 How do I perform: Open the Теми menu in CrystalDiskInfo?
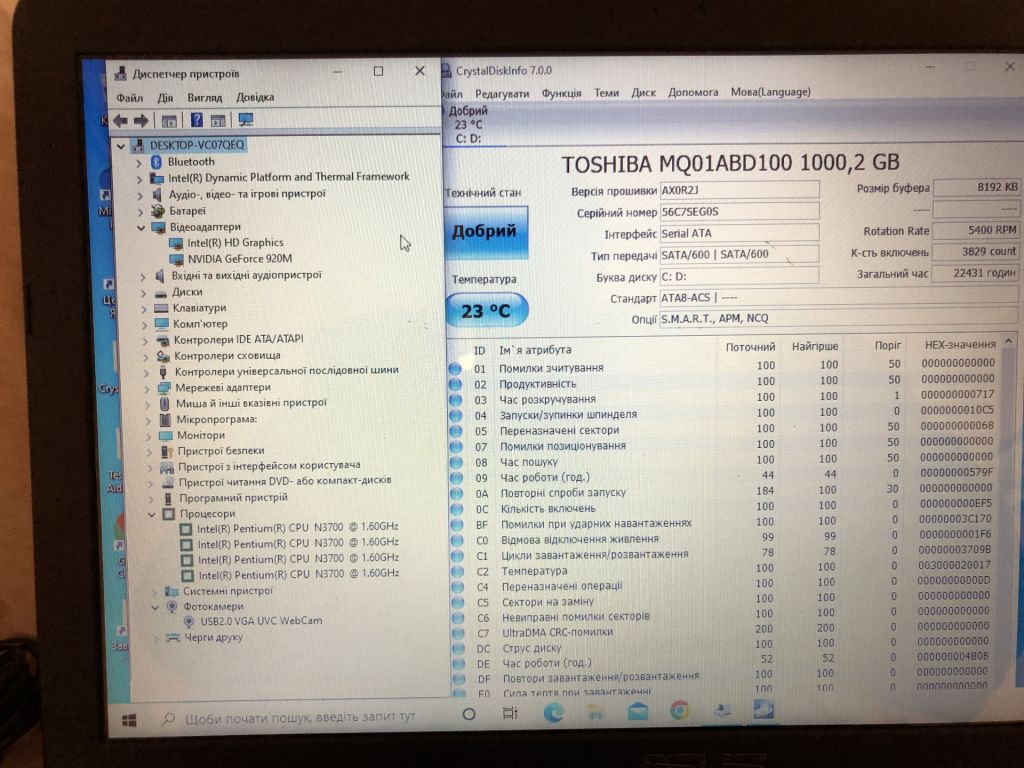pyautogui.click(x=606, y=93)
